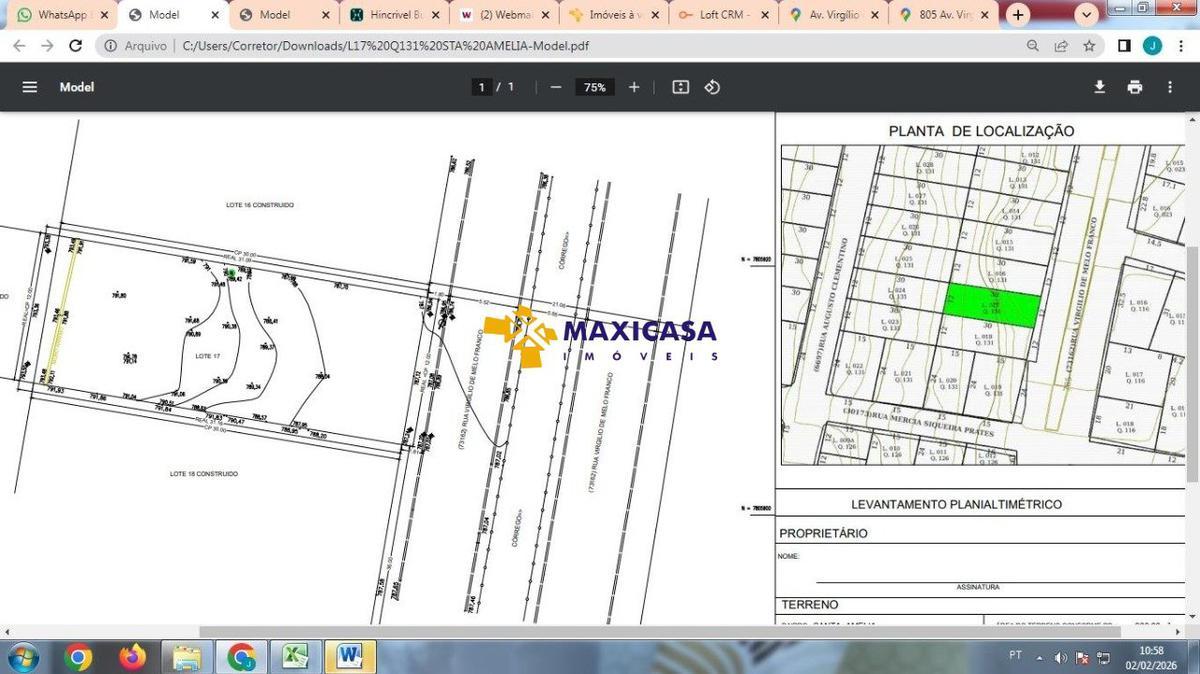
Task: Bookmark this page with the star icon
Action: coord(1089,46)
